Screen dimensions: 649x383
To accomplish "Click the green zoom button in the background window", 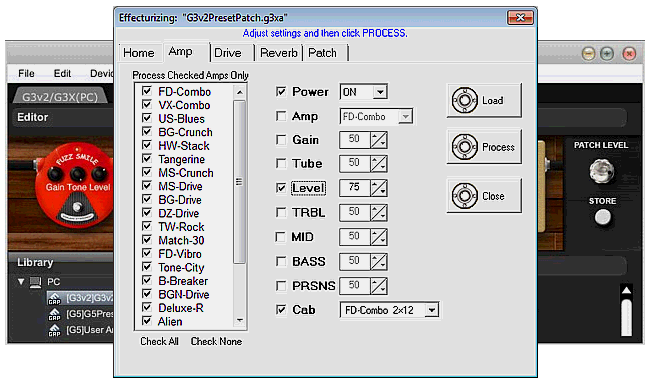I will [x=607, y=54].
